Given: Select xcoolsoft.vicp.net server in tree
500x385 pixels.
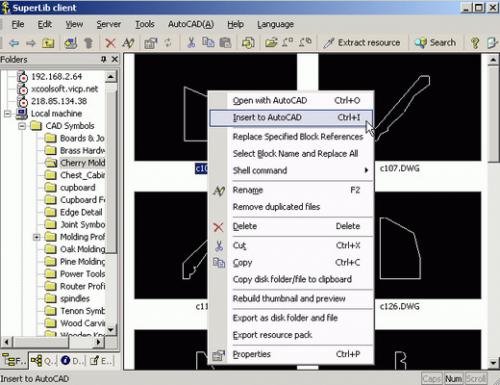Looking at the screenshot, I should (64, 89).
